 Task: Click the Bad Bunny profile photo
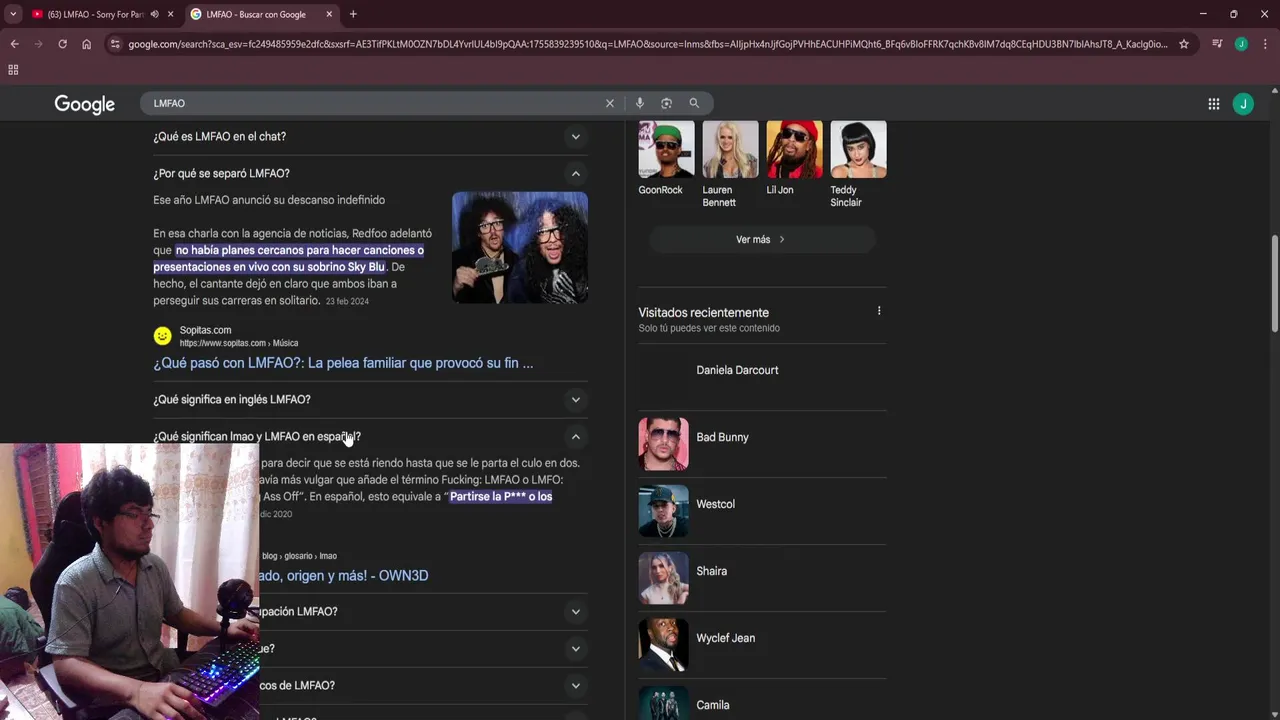664,444
